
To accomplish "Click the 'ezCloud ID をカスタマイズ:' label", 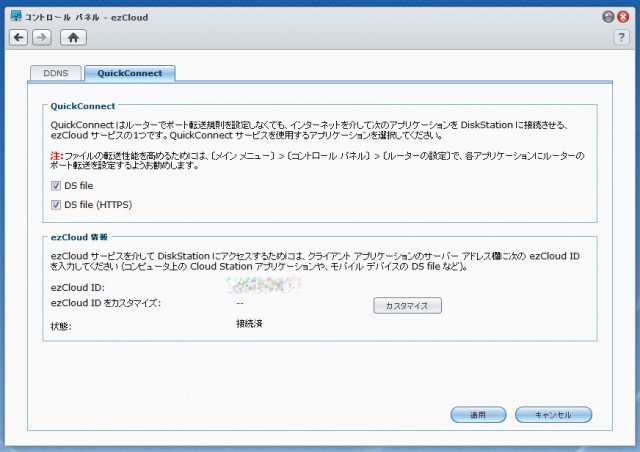I will pyautogui.click(x=106, y=303).
